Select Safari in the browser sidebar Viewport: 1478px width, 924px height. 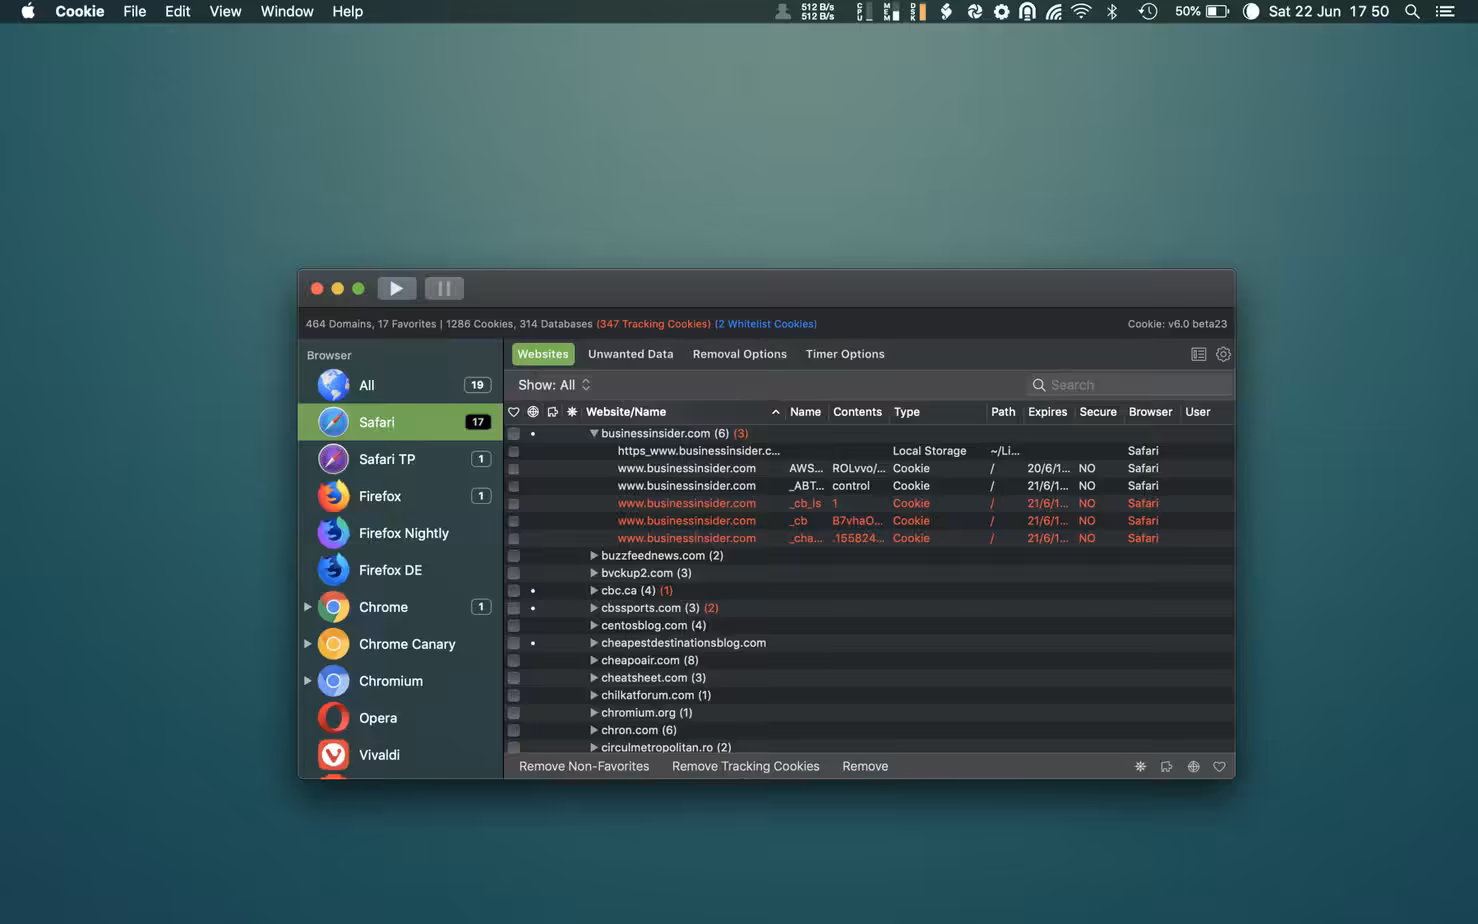pos(400,422)
